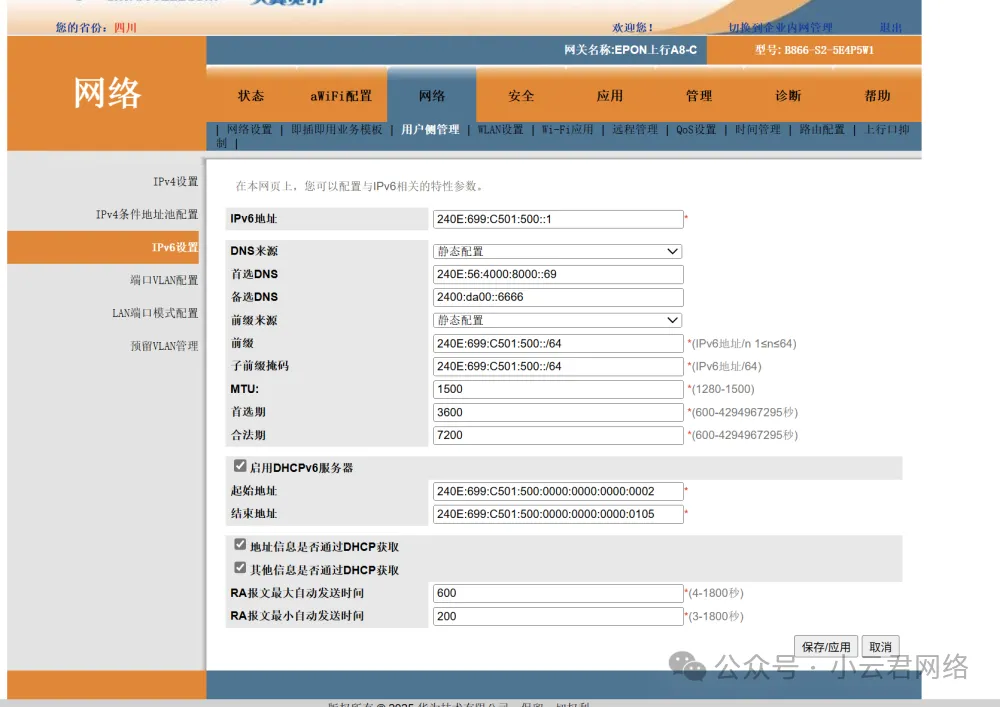This screenshot has width=1000, height=707.
Task: Click the 退出 logout link
Action: tap(891, 27)
